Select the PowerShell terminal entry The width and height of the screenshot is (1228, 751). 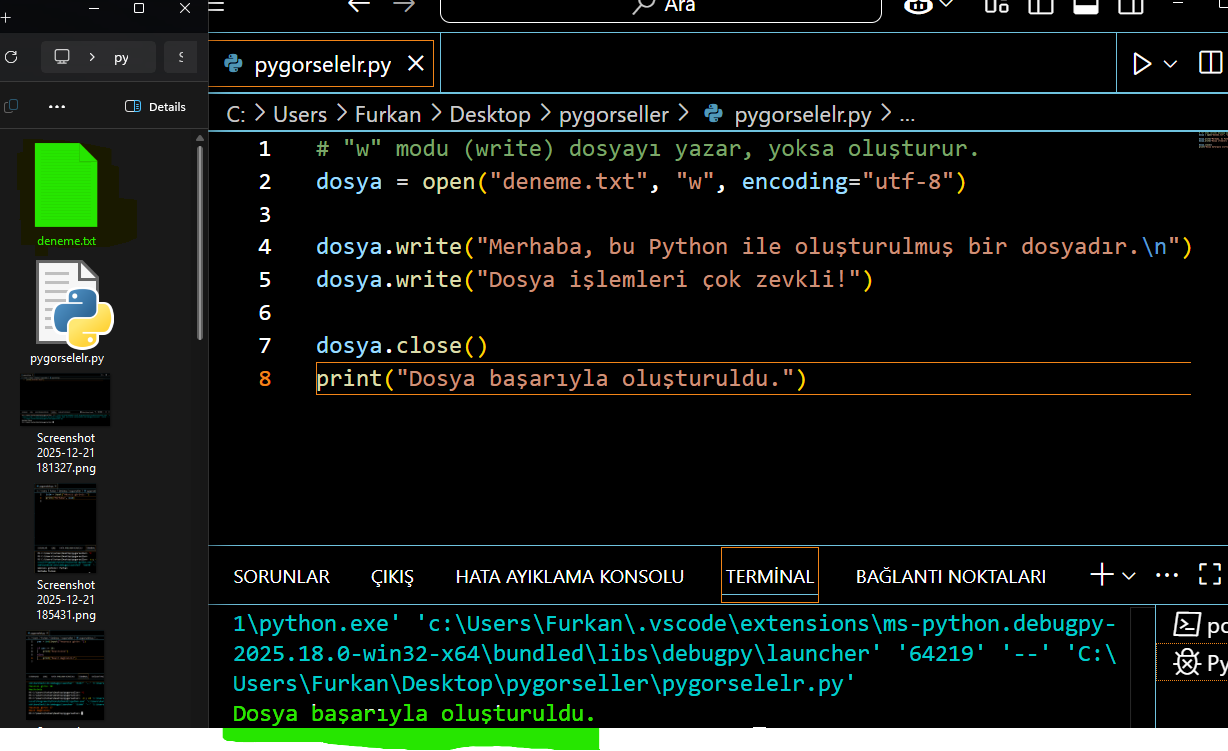[1198, 625]
